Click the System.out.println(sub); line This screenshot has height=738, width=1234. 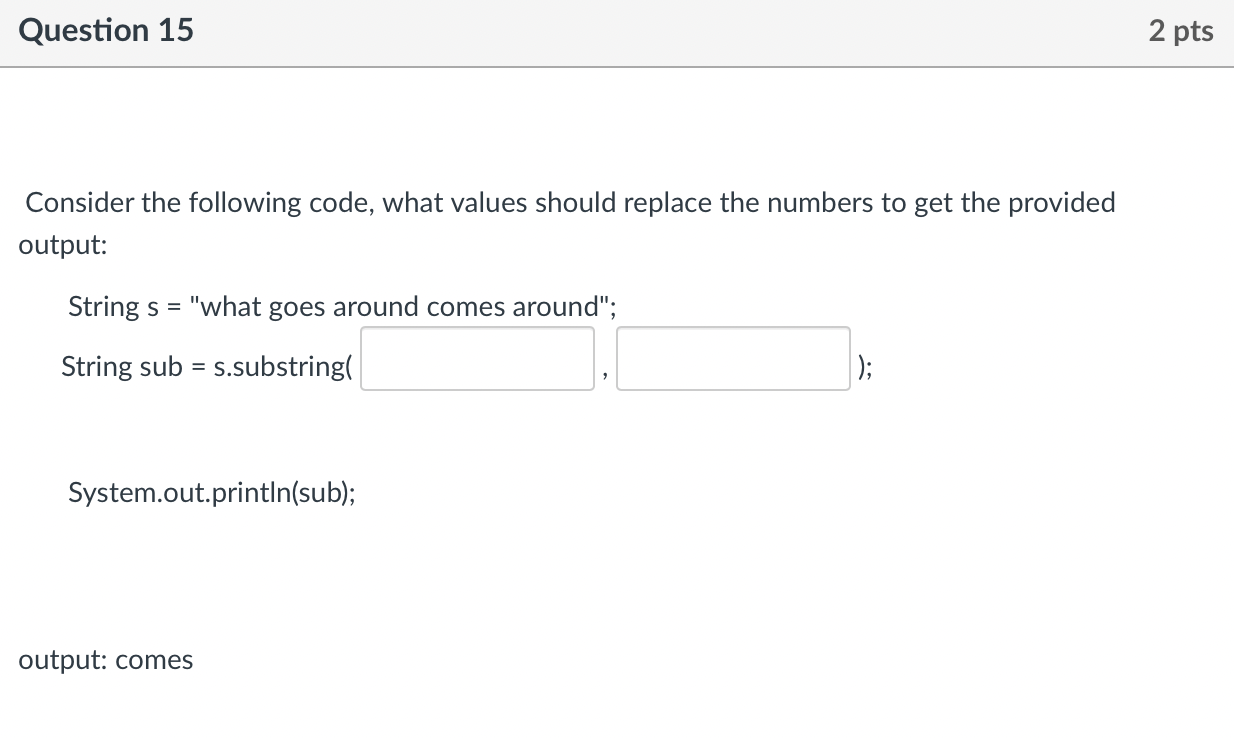[210, 492]
